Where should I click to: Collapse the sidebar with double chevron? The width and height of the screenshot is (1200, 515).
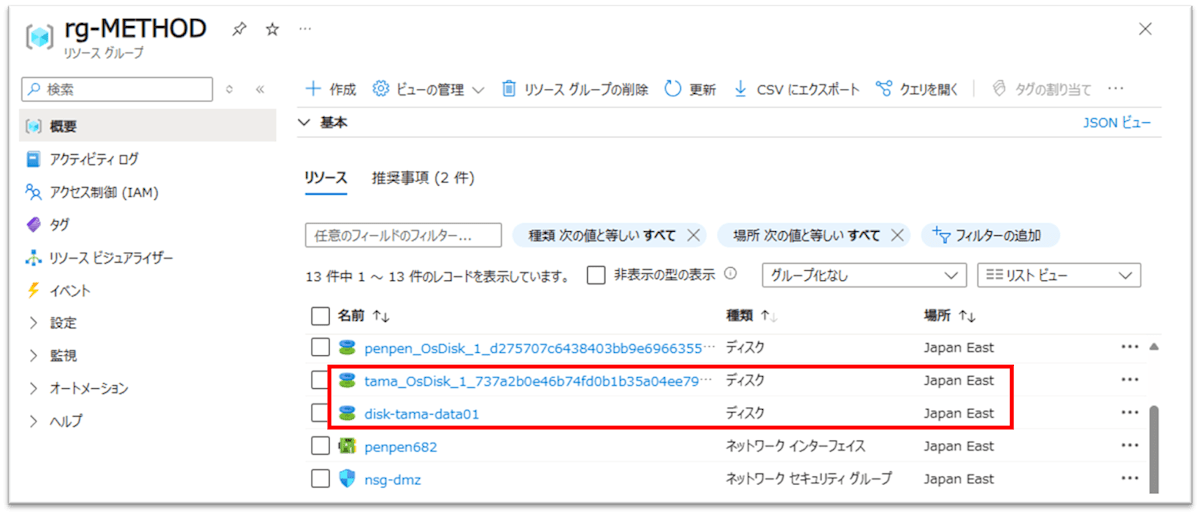pos(260,89)
